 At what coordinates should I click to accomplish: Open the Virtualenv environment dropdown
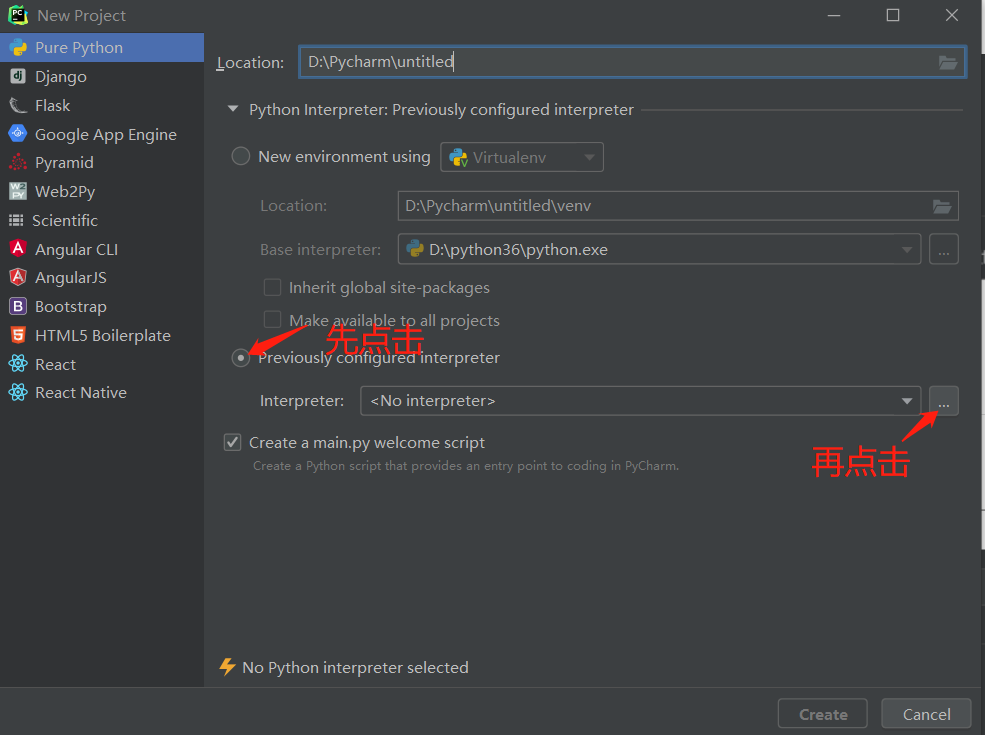[x=522, y=157]
